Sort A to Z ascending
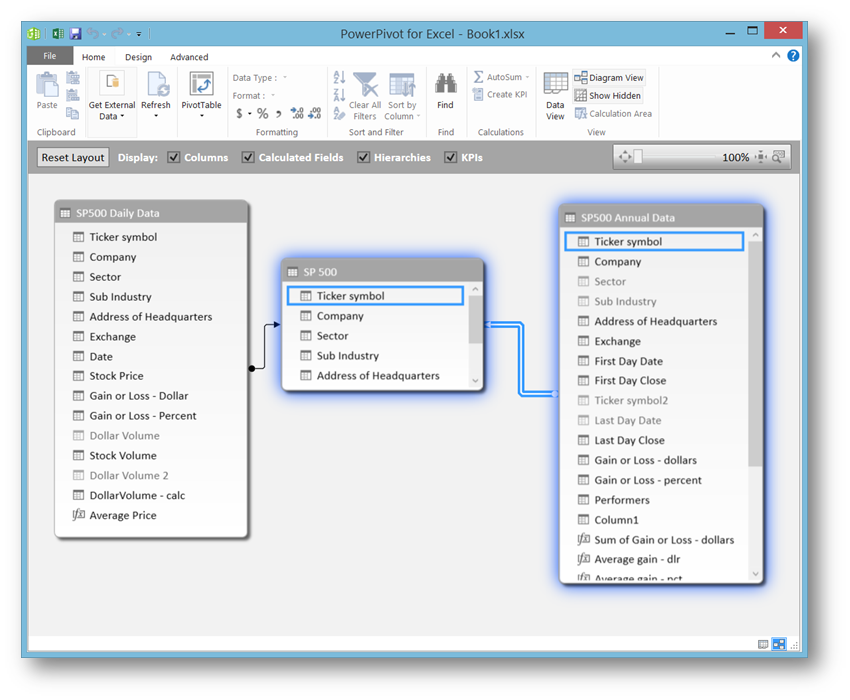Screen dimensions: 850x700 pos(339,78)
